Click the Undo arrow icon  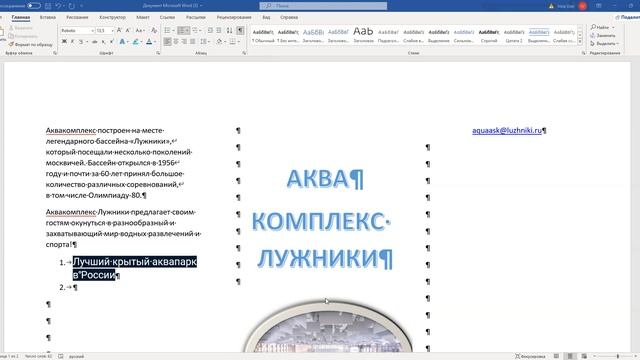58,6
